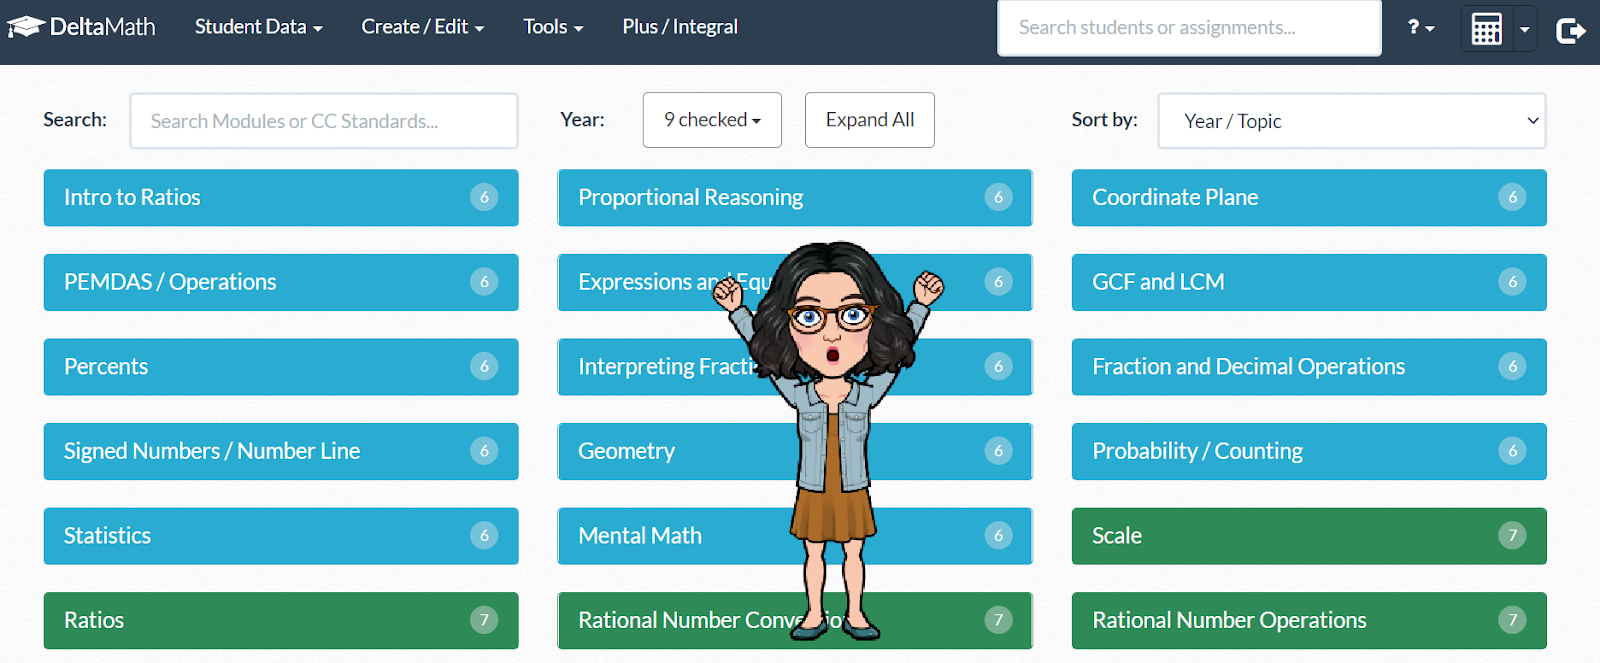Expand the PEMDAS / Operations module
1600x663 pixels.
coord(281,282)
